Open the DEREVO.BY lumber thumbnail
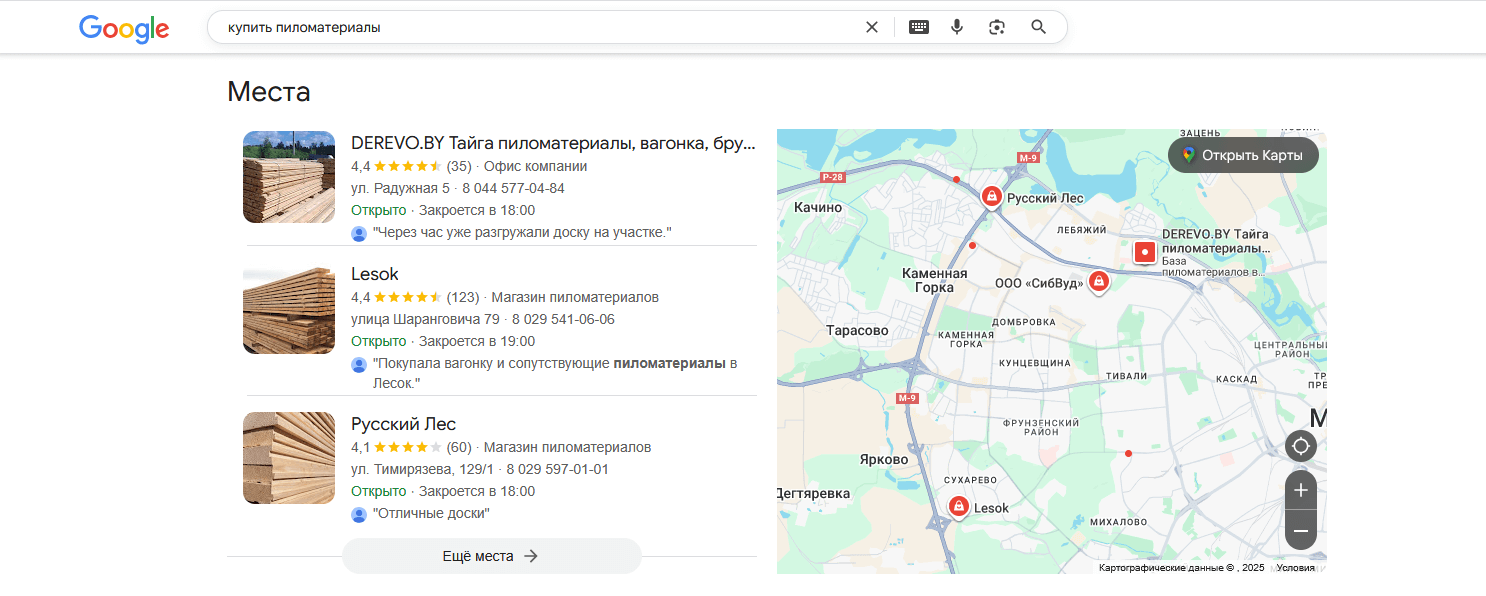The height and width of the screenshot is (596, 1486). 289,177
